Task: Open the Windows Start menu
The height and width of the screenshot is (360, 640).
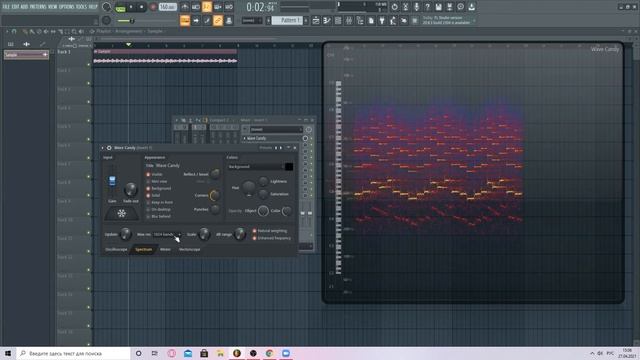Action: pyautogui.click(x=8, y=353)
